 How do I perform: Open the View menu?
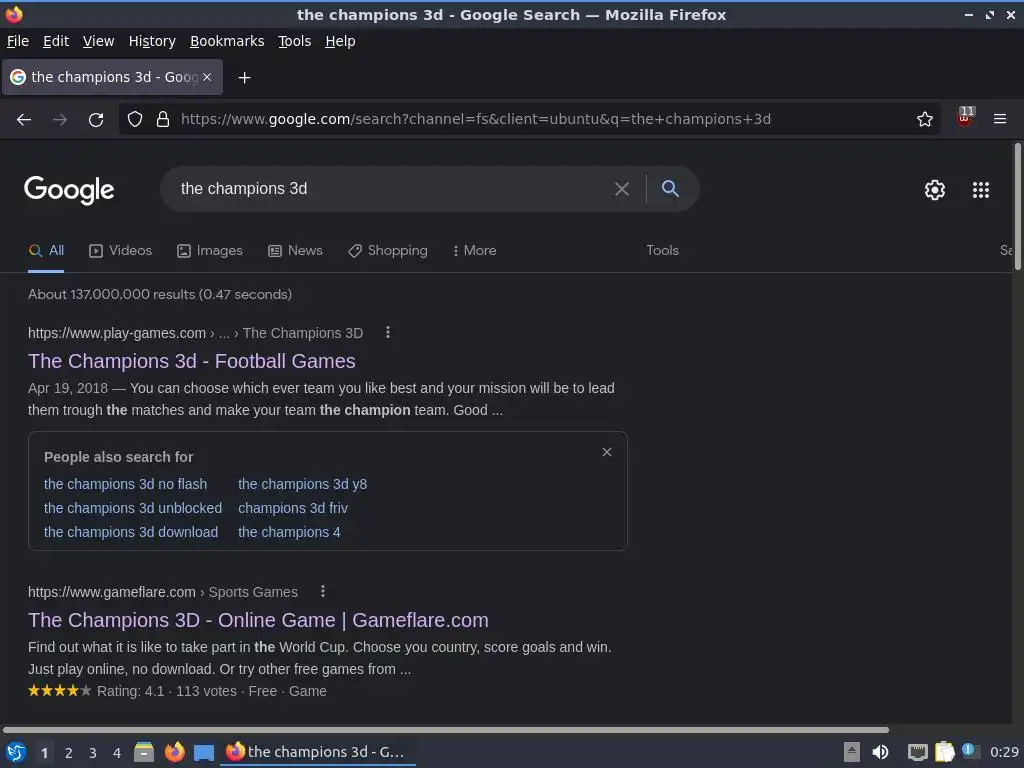(x=99, y=41)
